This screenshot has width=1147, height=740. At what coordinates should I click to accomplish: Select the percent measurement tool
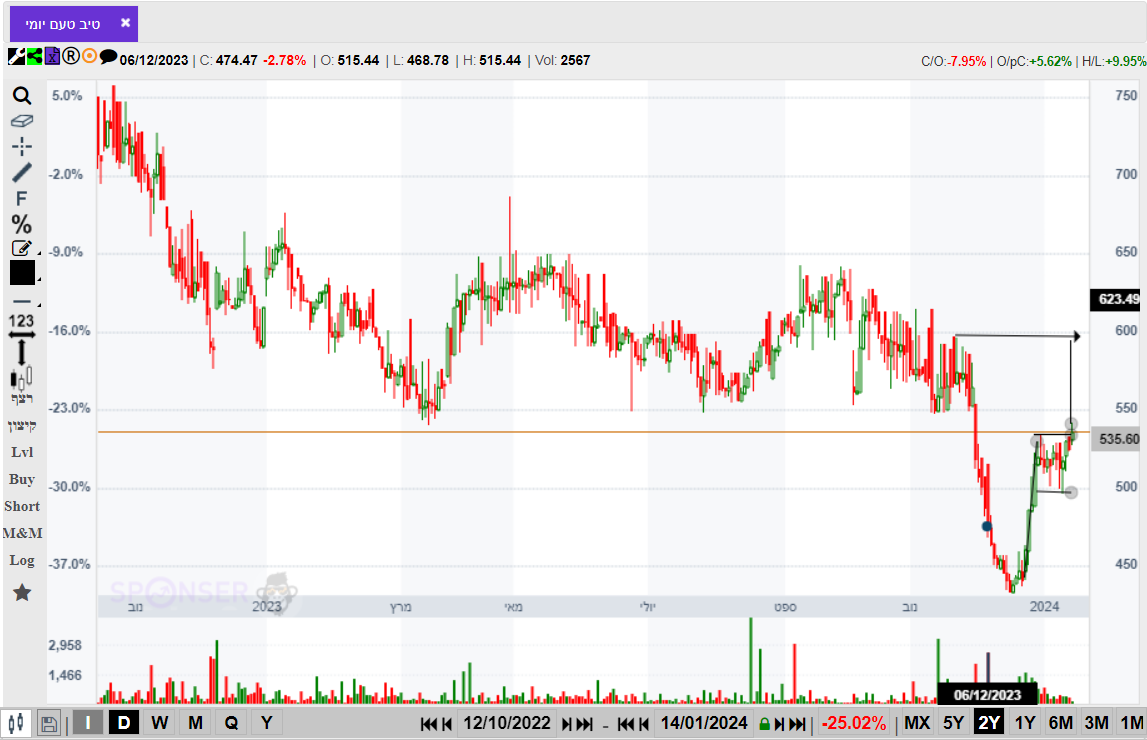pos(21,224)
